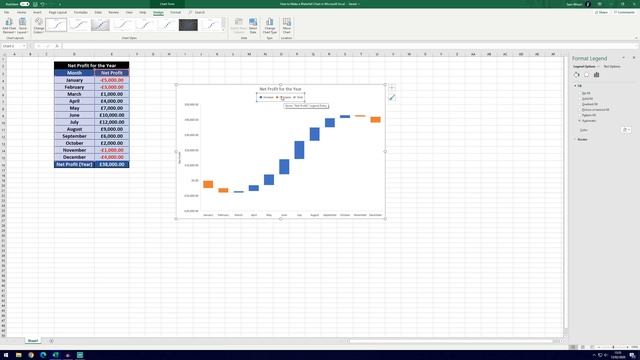Switch to the Design tab

tap(158, 13)
